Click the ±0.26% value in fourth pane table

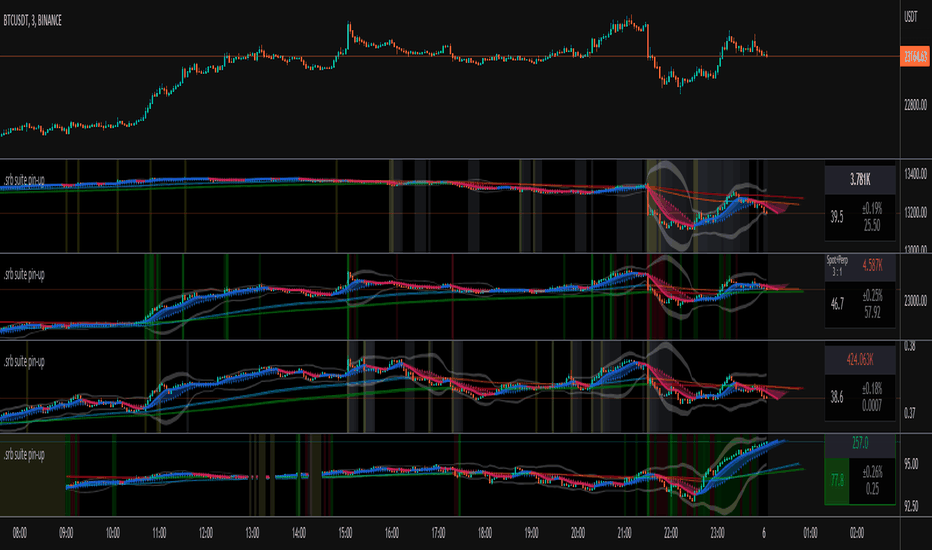872,472
